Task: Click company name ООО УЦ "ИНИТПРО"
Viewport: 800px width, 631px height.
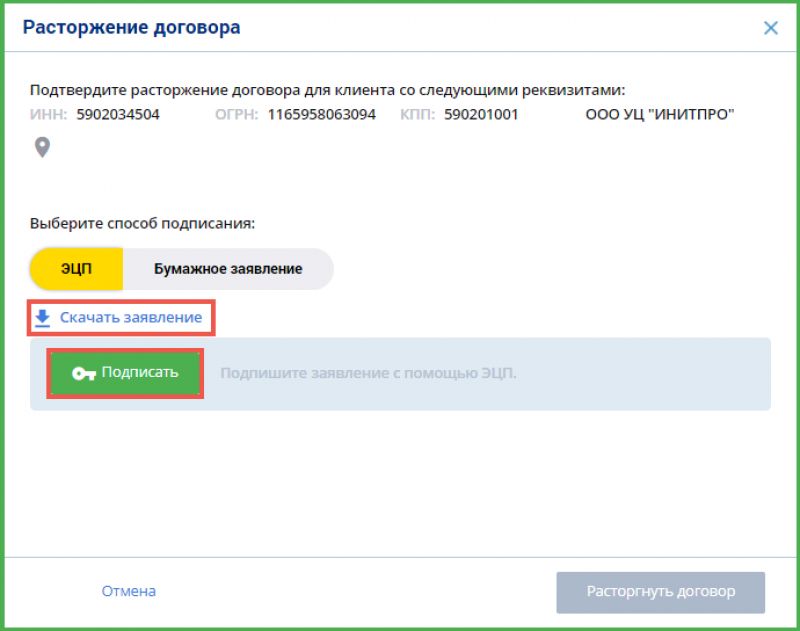Action: [x=660, y=114]
